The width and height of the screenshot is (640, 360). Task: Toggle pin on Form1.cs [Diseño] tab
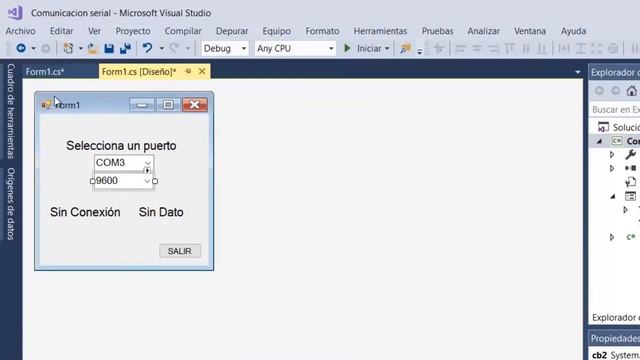pos(188,71)
